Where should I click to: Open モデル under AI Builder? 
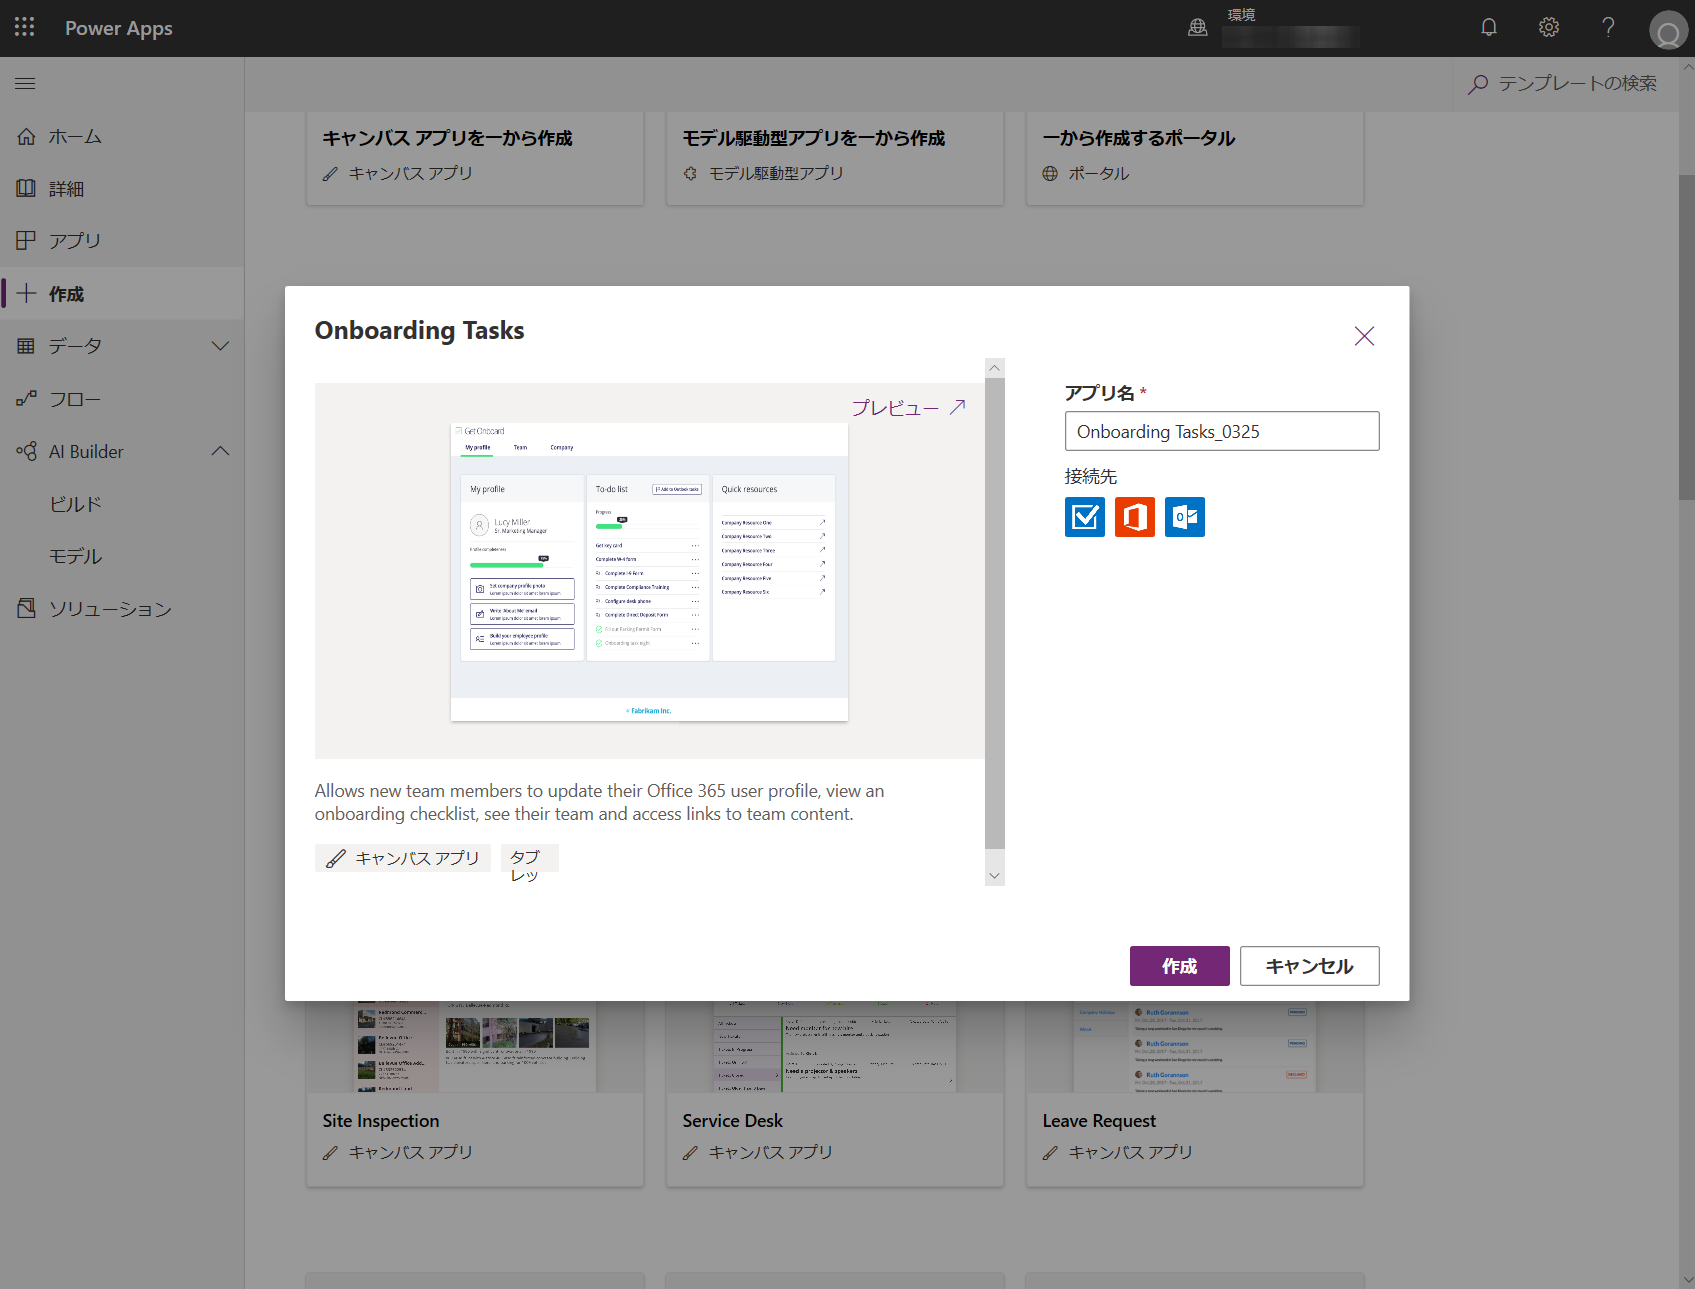pos(122,556)
